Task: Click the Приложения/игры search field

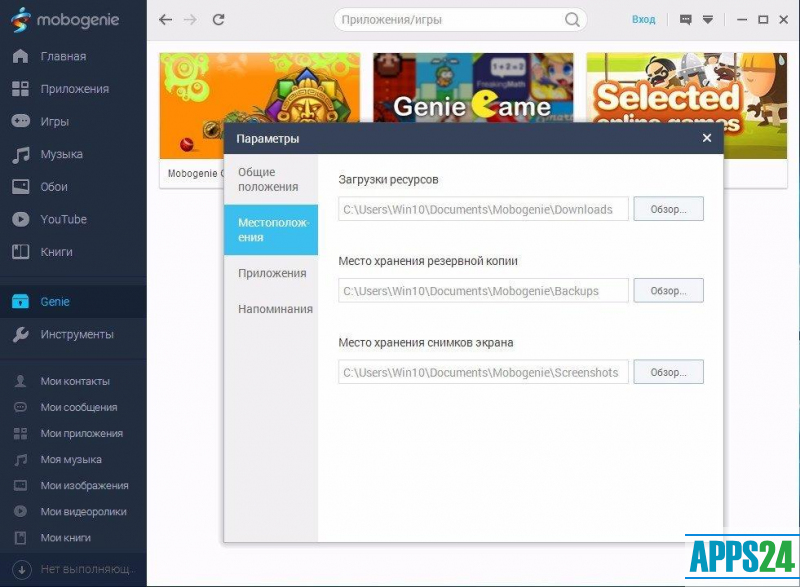Action: click(x=460, y=20)
